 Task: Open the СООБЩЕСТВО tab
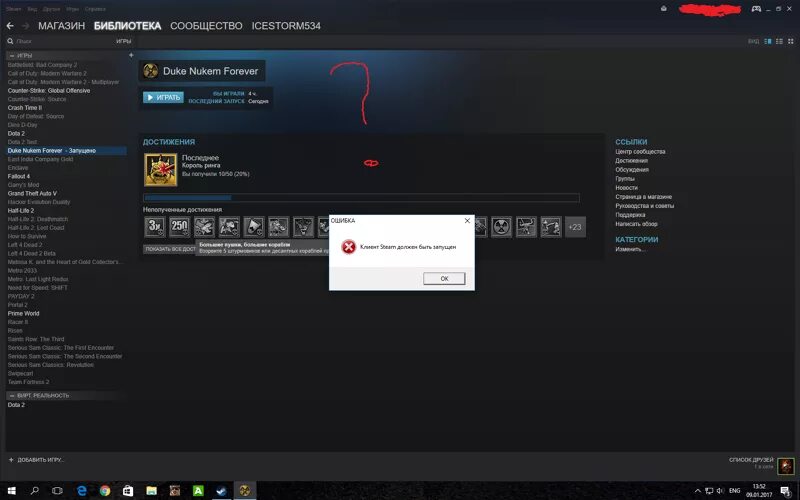pyautogui.click(x=206, y=26)
